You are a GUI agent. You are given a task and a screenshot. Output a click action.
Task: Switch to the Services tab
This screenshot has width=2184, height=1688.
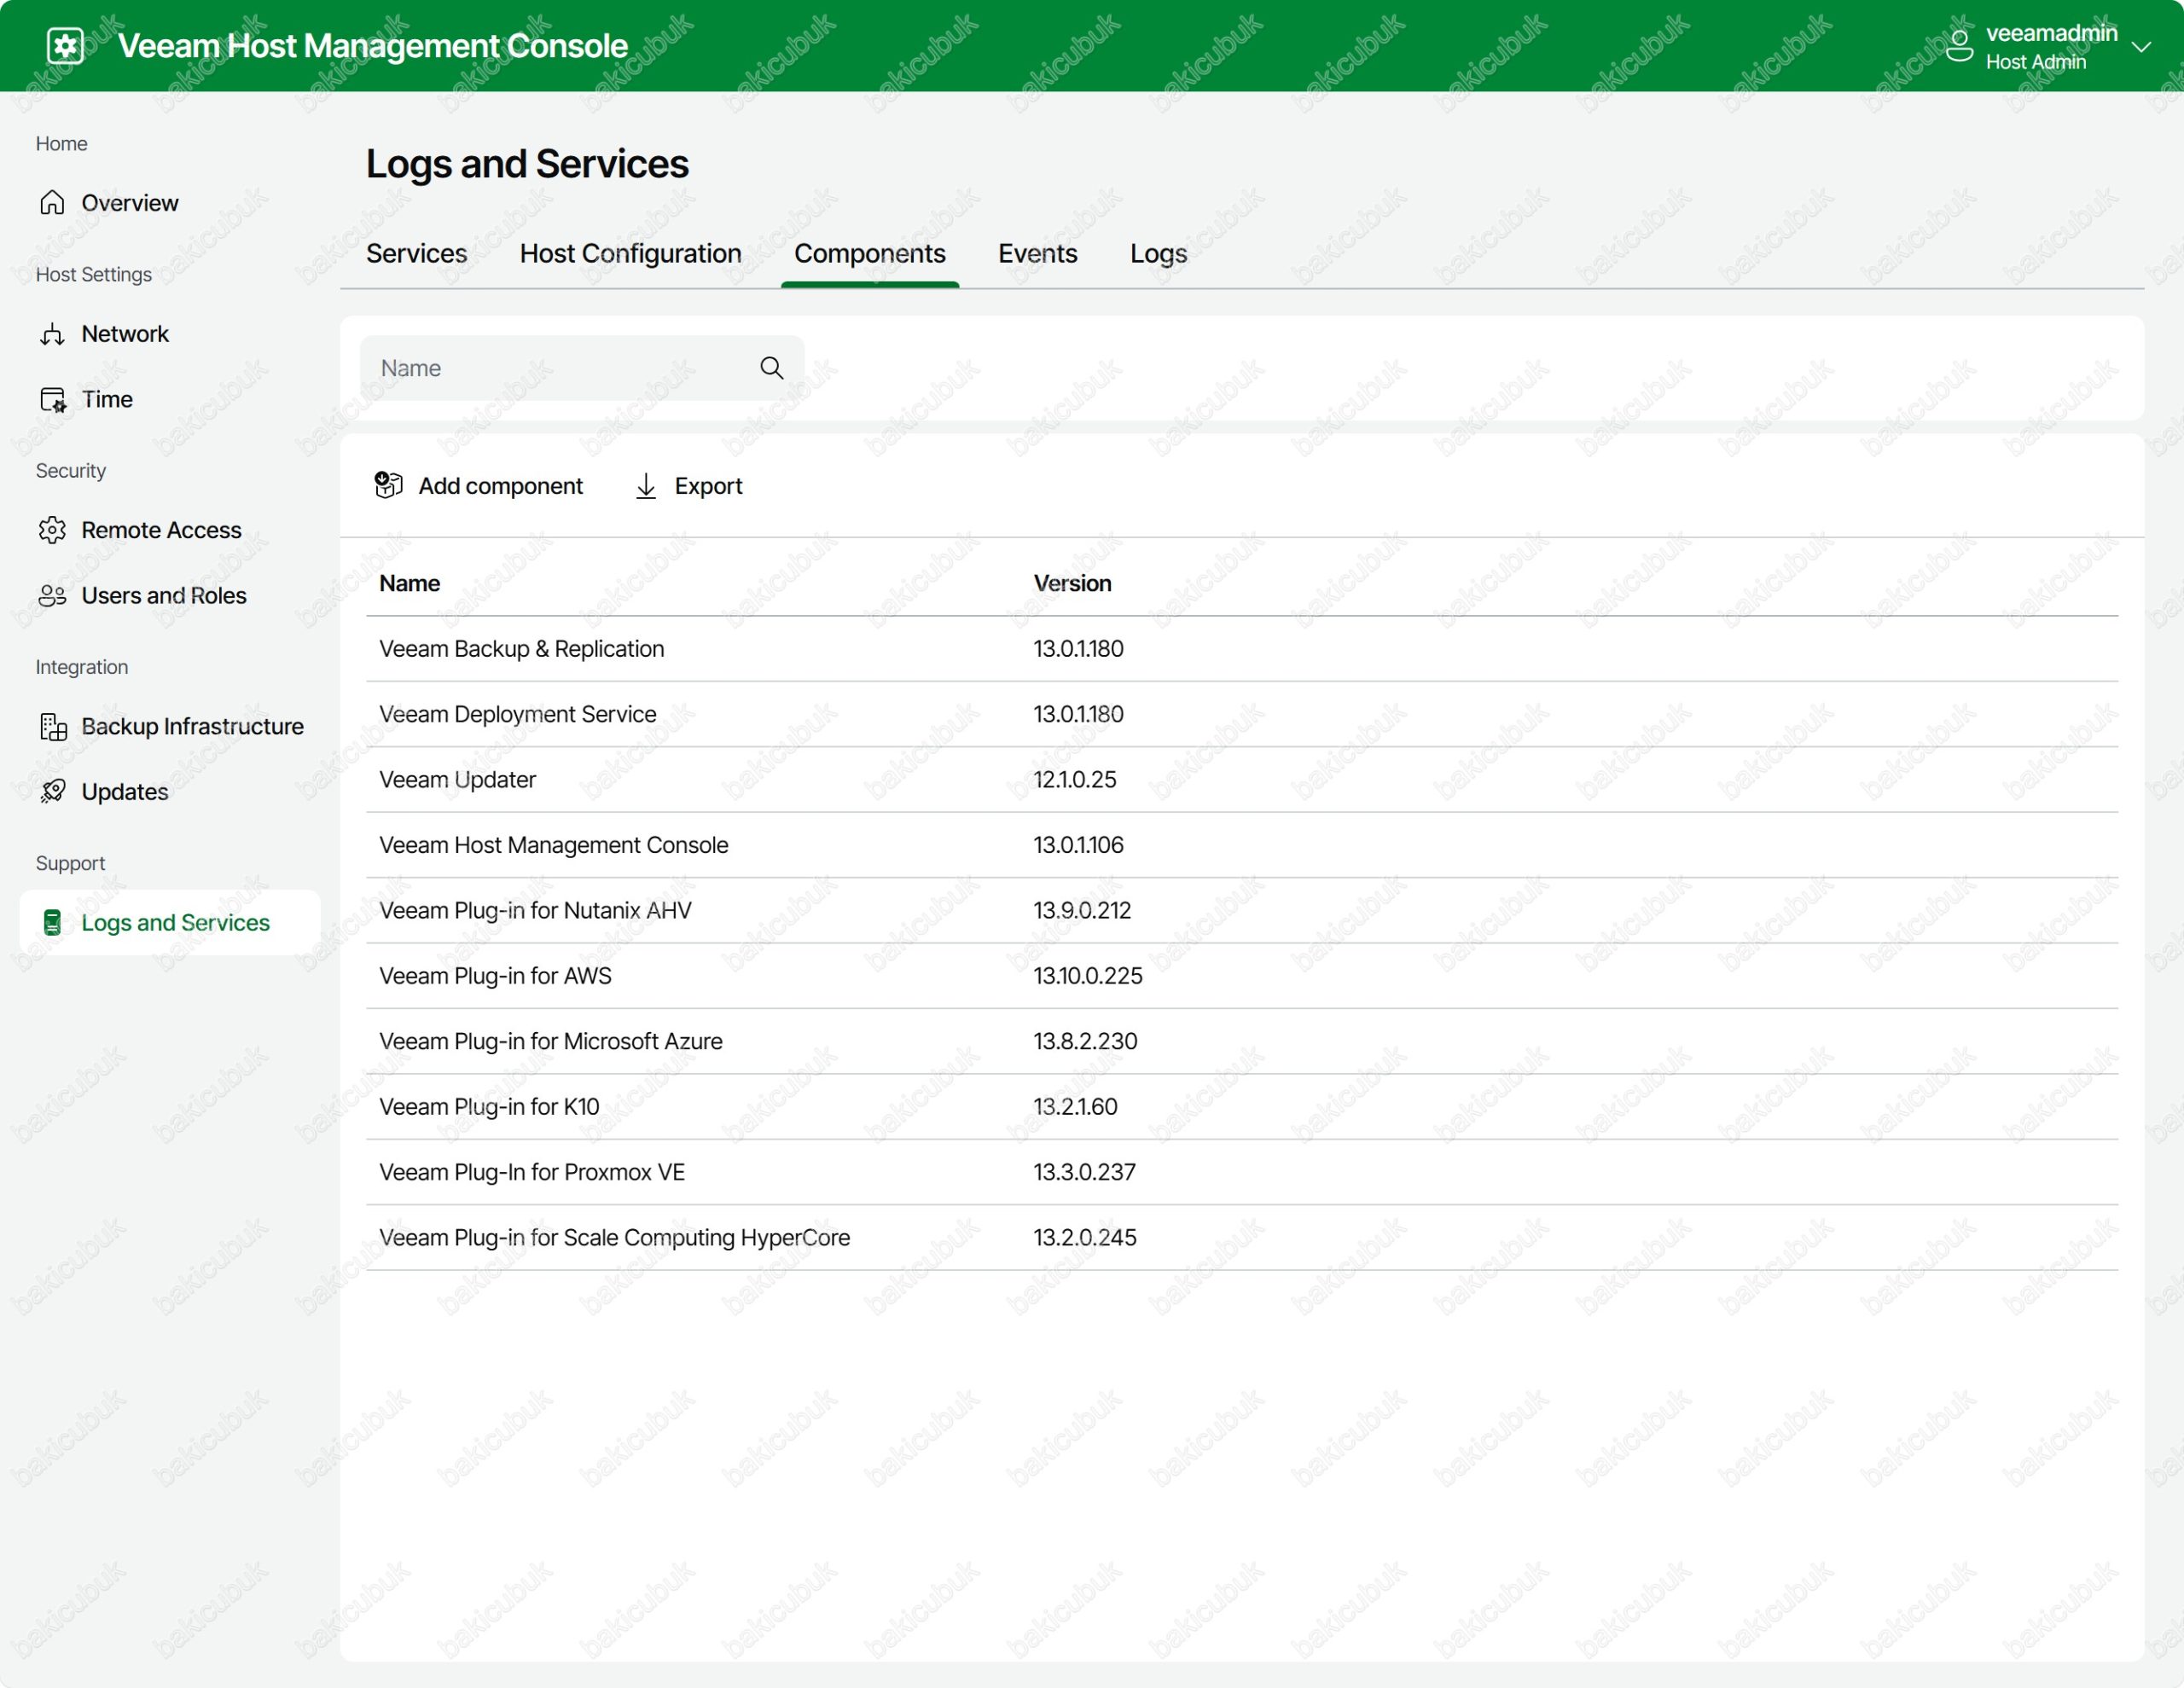click(416, 254)
